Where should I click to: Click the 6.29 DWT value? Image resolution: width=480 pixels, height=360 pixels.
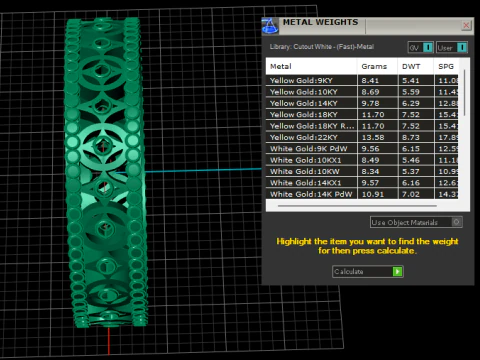click(x=411, y=103)
